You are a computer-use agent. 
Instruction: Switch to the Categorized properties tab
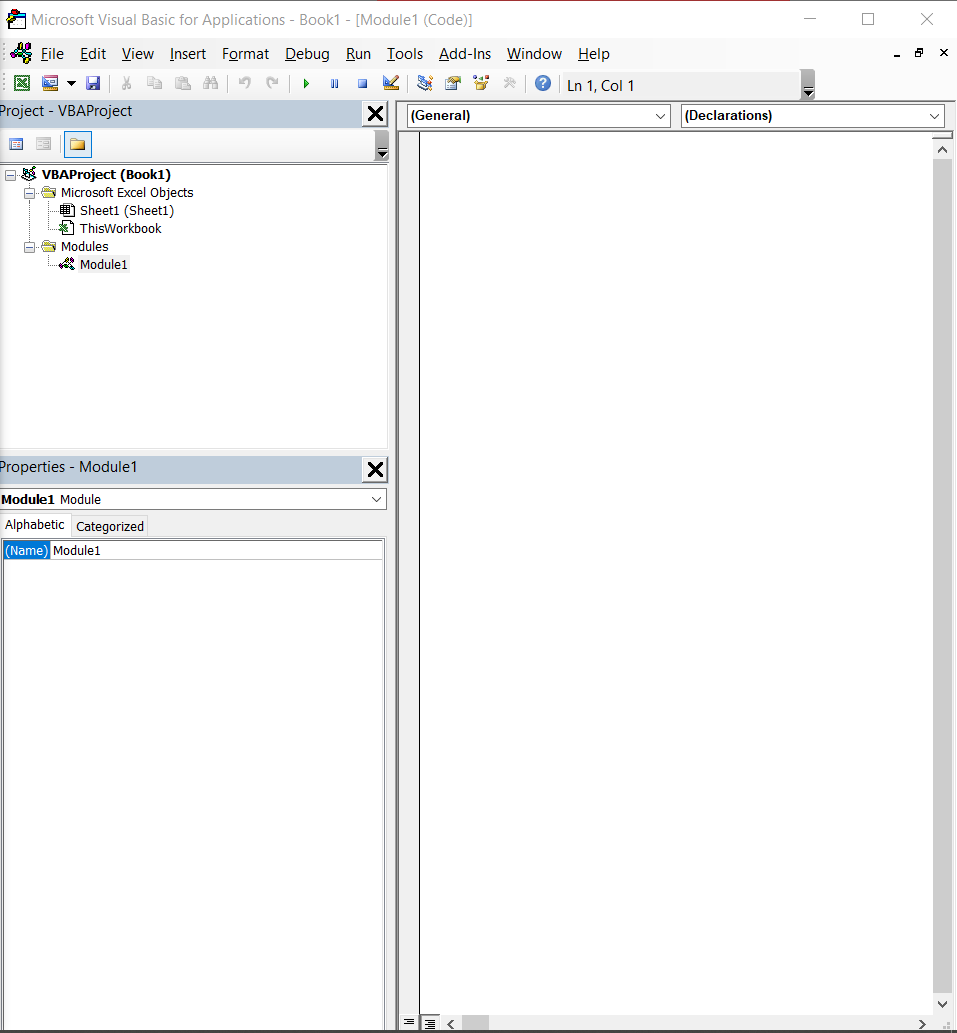click(109, 525)
